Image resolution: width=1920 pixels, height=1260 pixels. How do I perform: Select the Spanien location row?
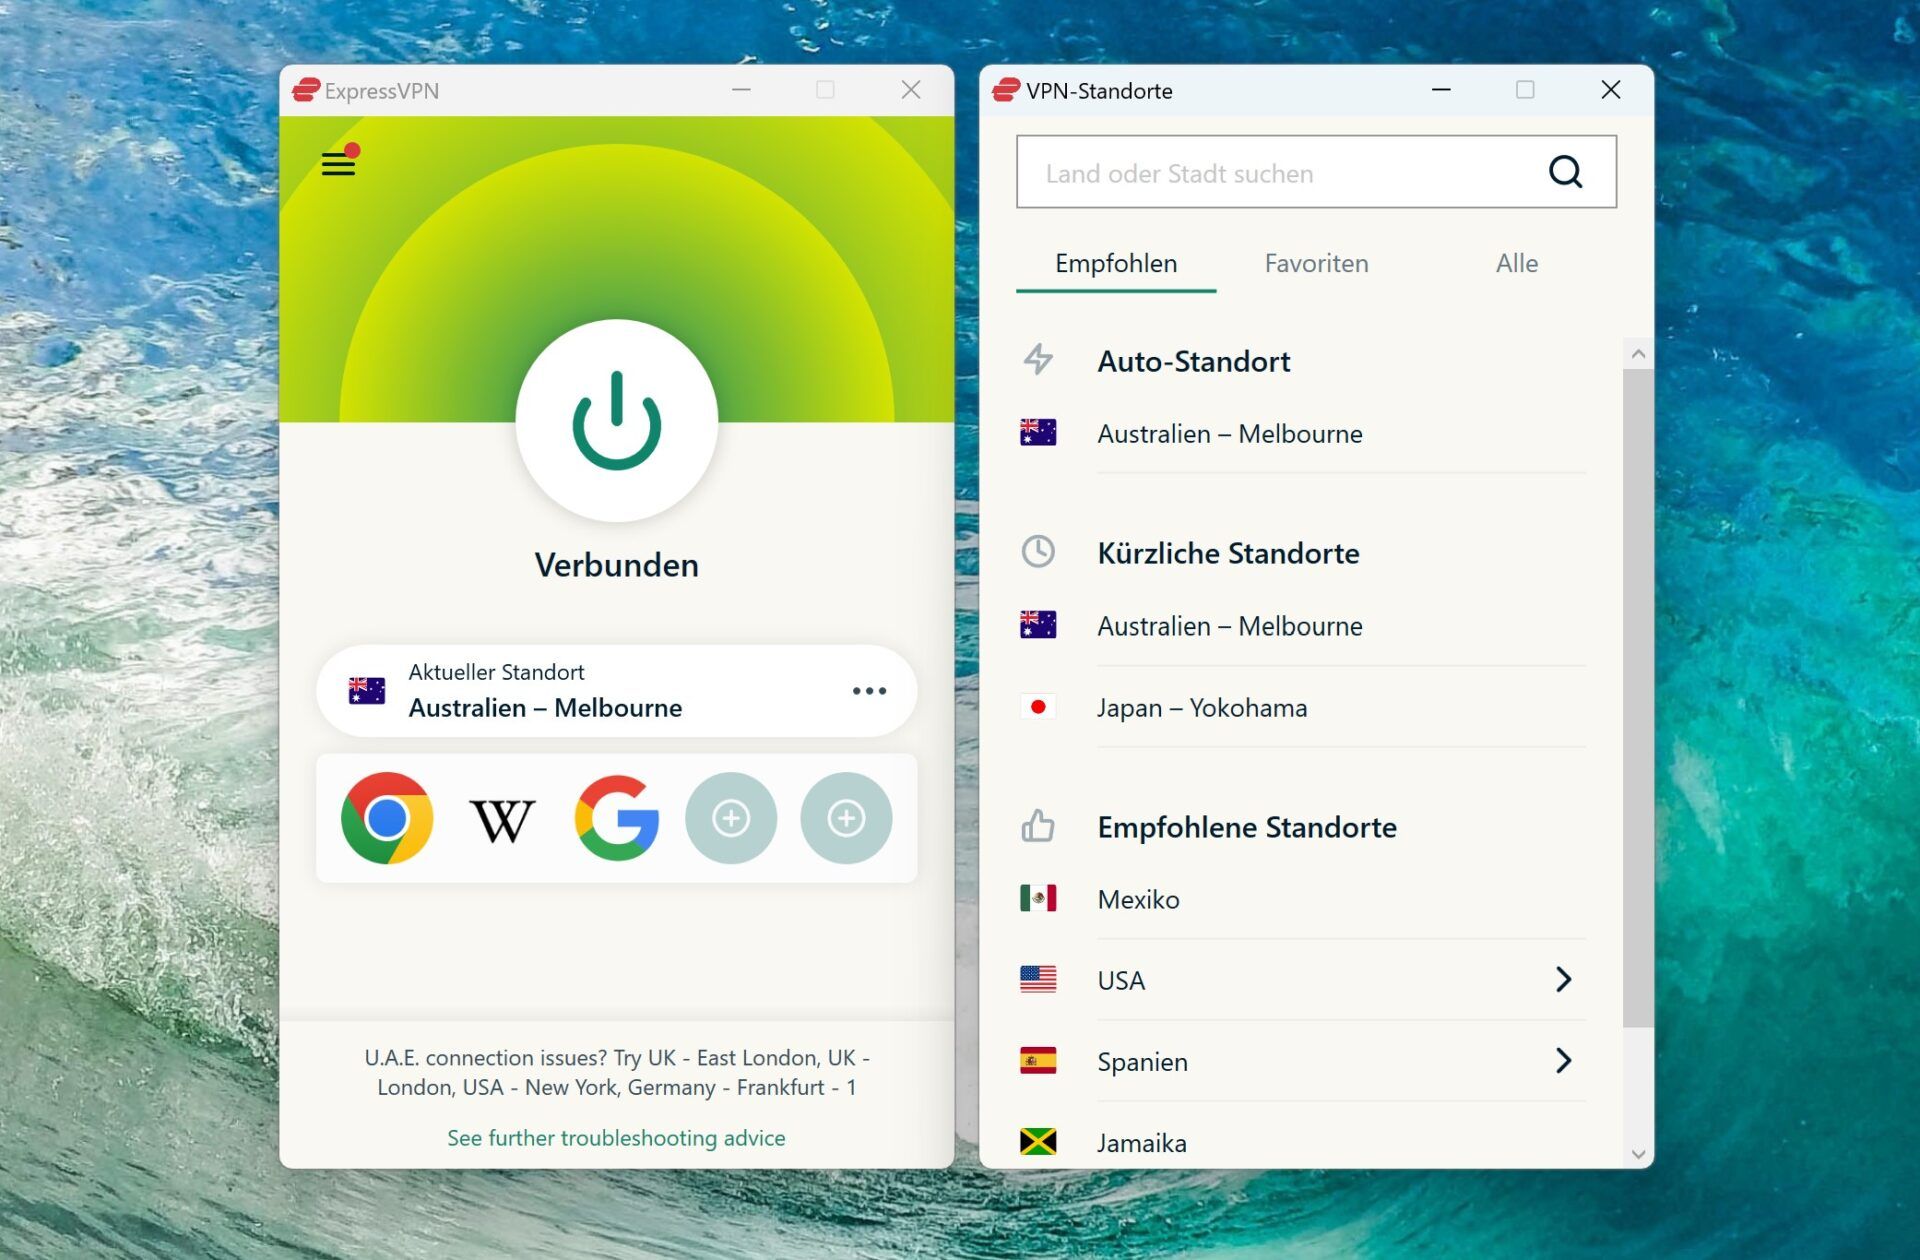[x=1302, y=1061]
